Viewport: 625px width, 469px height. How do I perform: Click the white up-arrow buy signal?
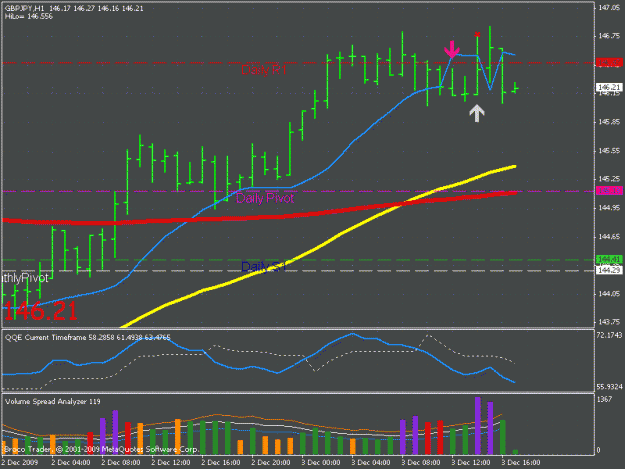477,113
